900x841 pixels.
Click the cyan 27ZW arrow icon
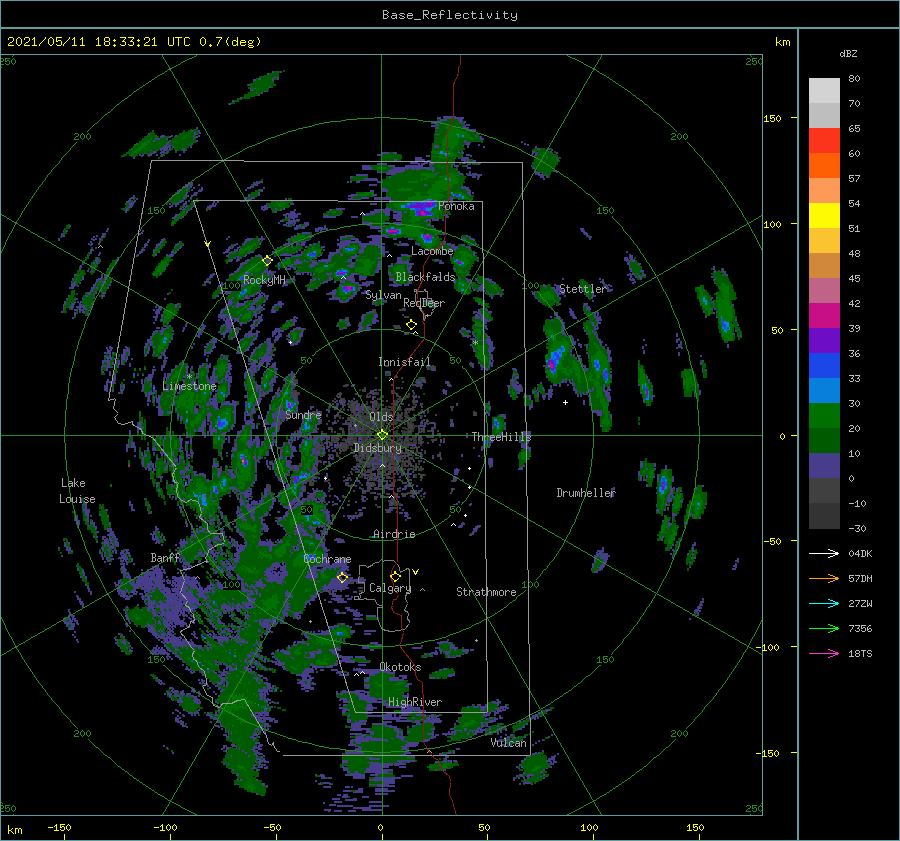pos(824,603)
